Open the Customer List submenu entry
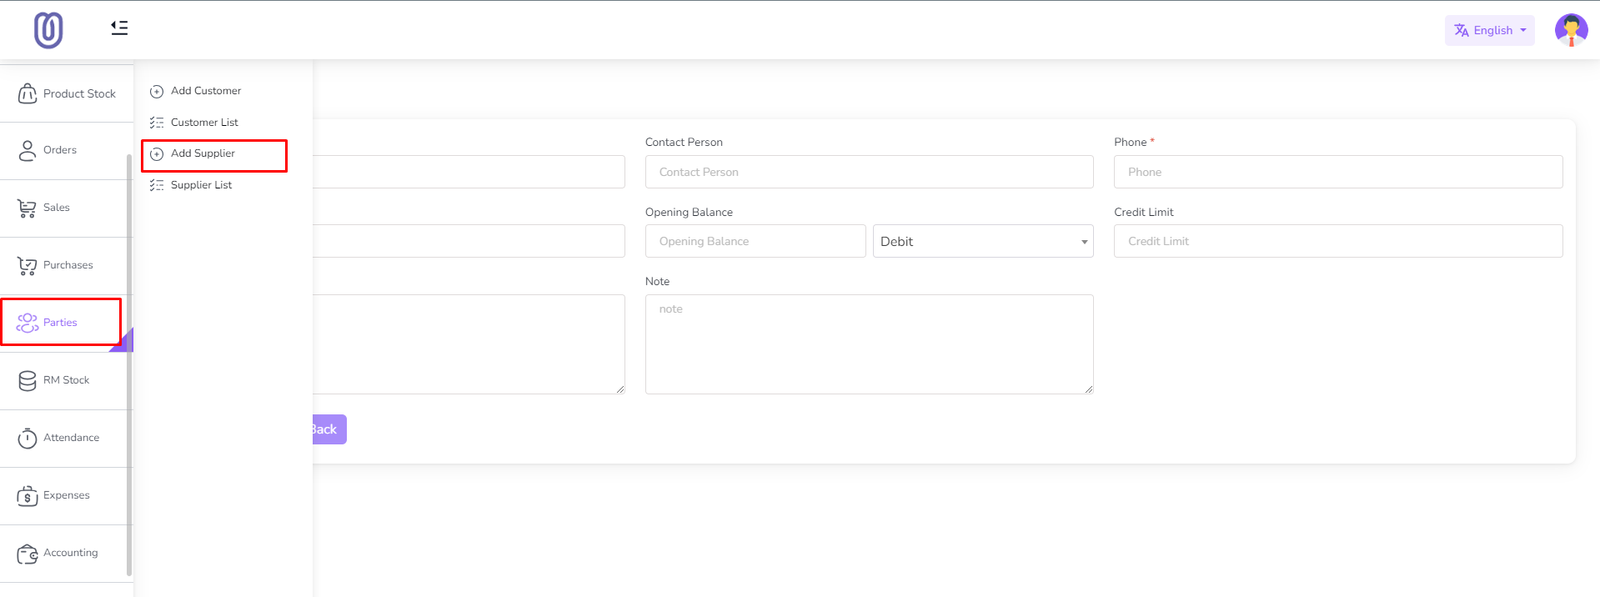The image size is (1600, 597). point(204,123)
